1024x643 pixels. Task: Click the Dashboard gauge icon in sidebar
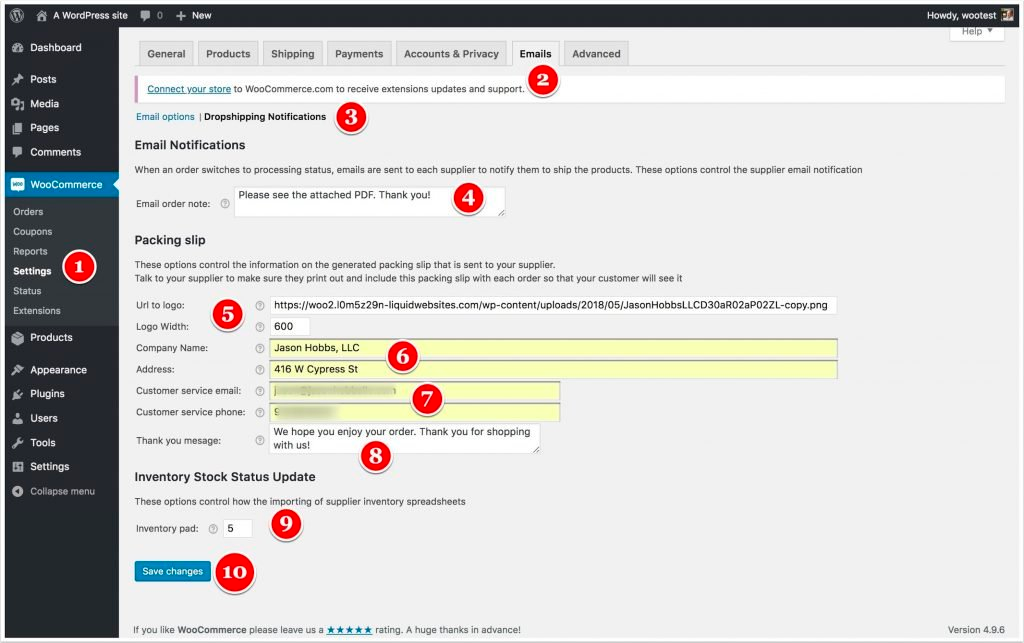(18, 48)
